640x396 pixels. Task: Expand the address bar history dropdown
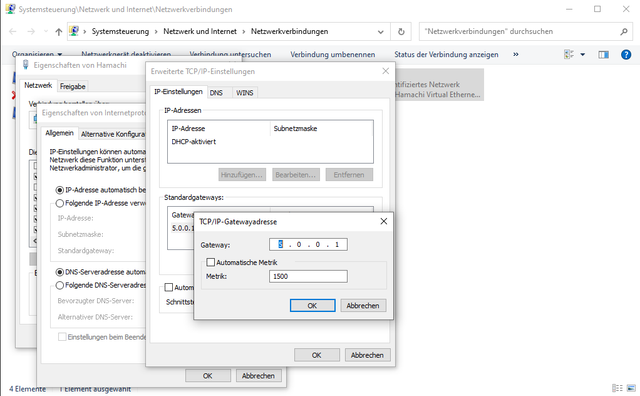pos(380,32)
